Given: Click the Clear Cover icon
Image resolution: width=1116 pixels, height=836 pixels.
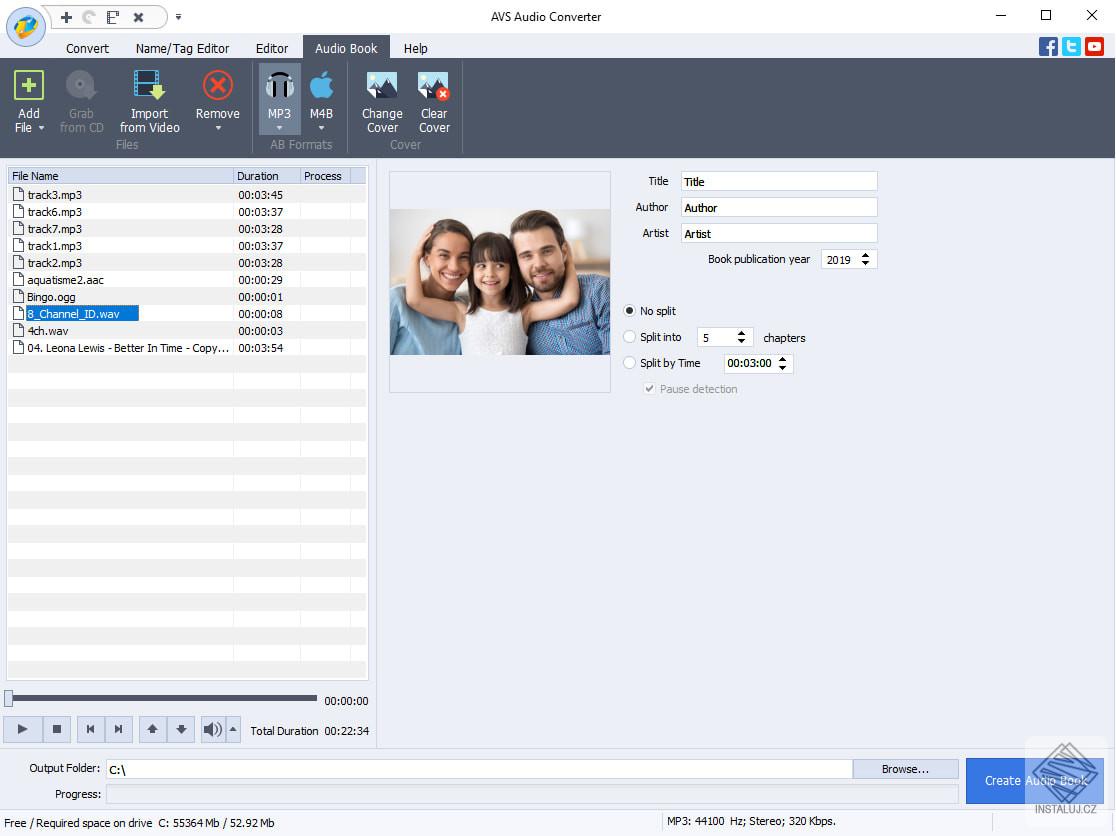Looking at the screenshot, I should click(434, 87).
